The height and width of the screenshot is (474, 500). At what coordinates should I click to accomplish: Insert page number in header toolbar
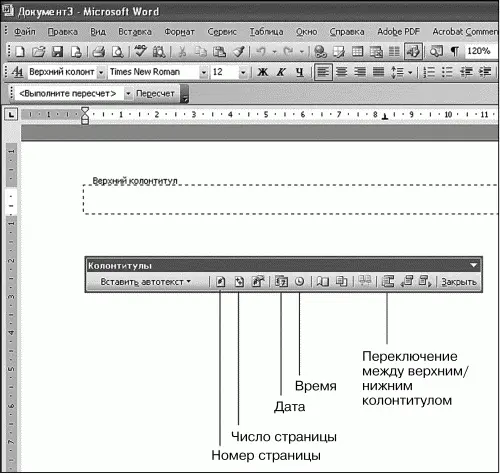[x=220, y=282]
